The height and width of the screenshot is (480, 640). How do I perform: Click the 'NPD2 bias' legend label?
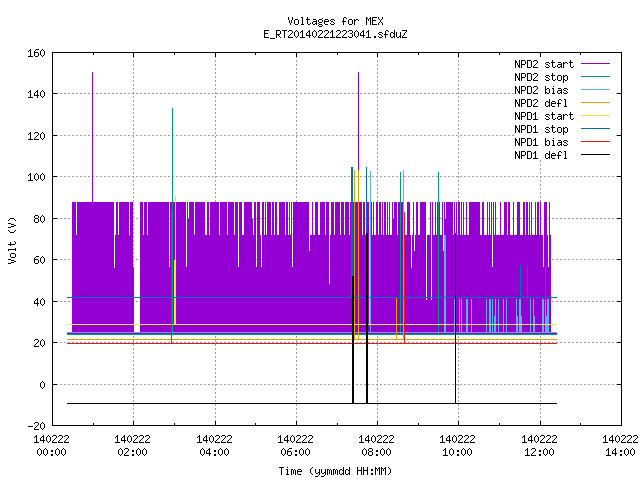[541, 90]
